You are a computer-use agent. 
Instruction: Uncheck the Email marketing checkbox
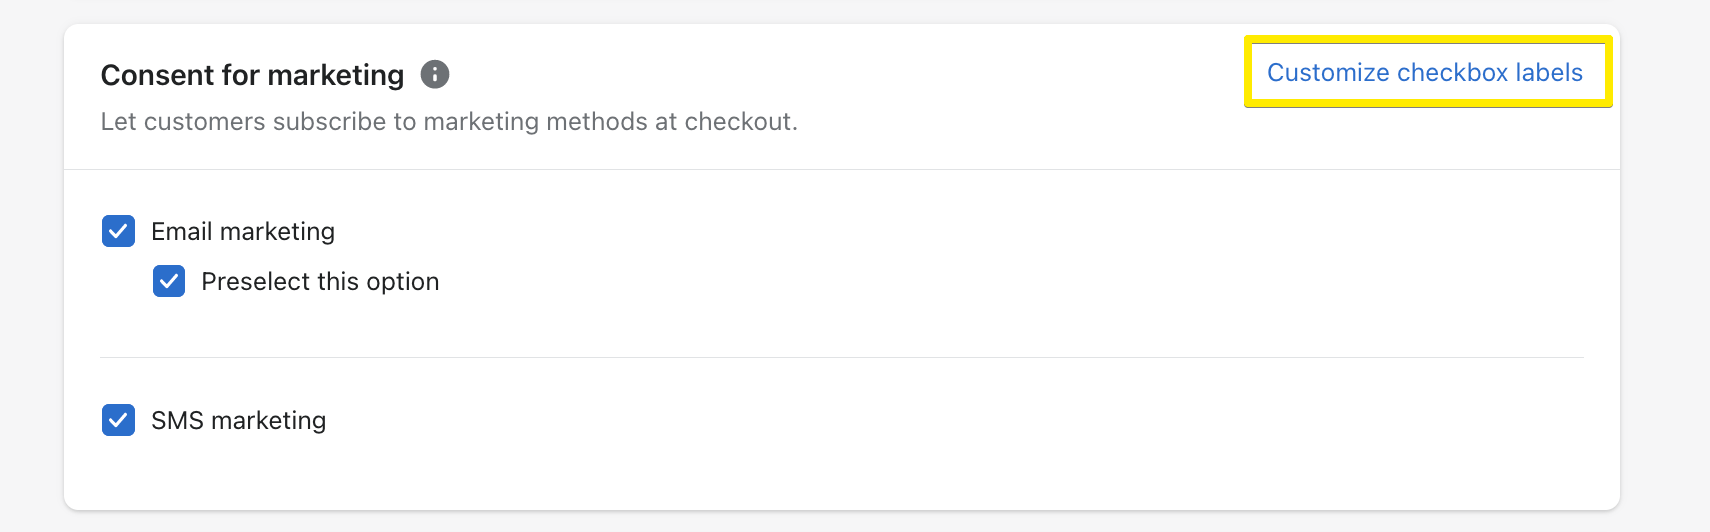118,231
